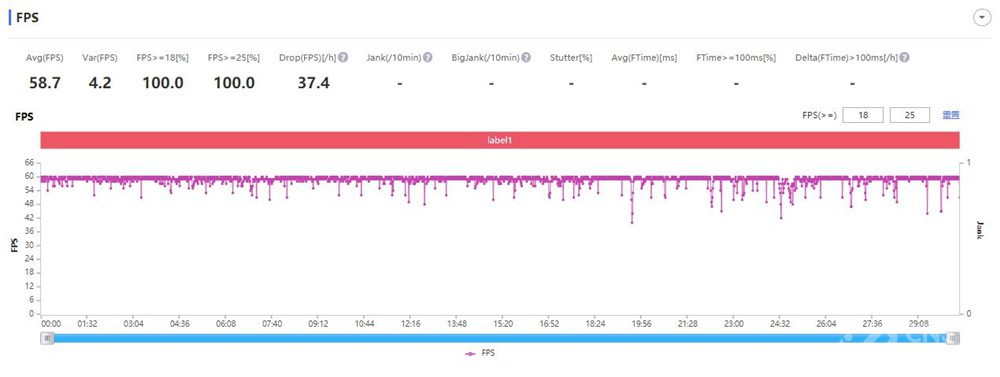
Task: Click the blue reset link beside thresholds
Action: [951, 115]
